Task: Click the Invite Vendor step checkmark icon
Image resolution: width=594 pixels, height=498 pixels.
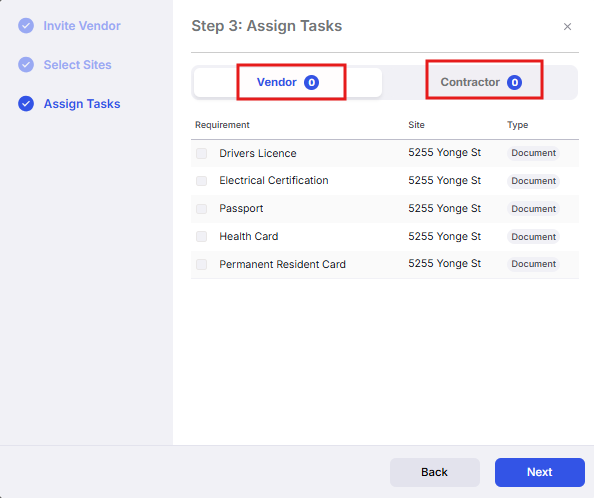Action: click(26, 26)
